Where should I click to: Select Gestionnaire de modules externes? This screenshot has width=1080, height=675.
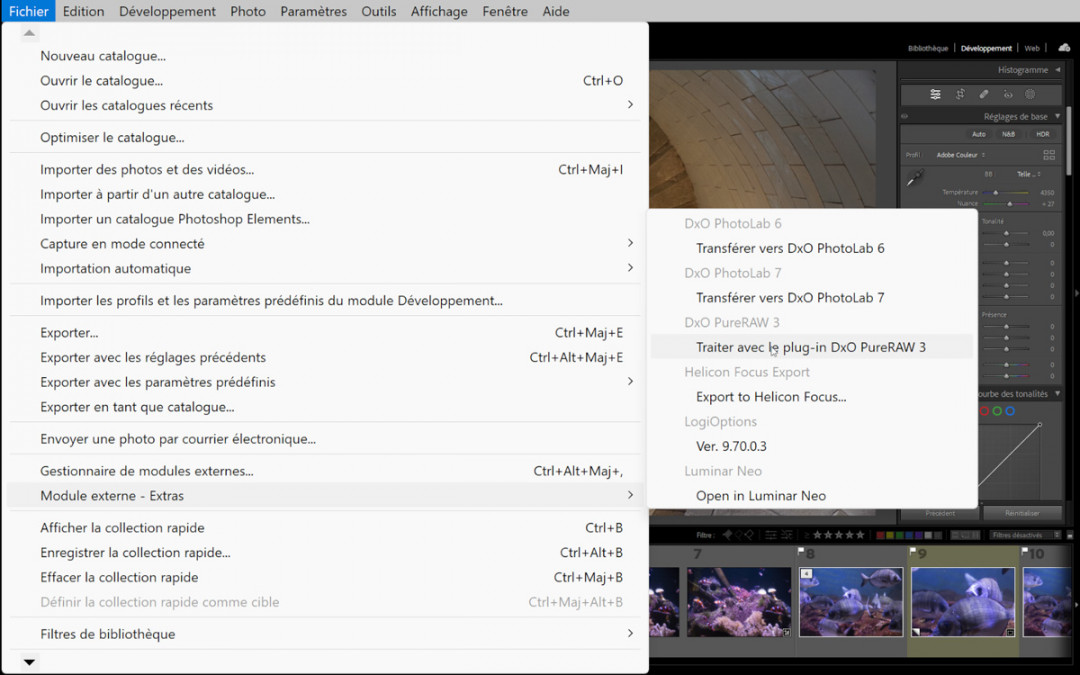coord(324,471)
